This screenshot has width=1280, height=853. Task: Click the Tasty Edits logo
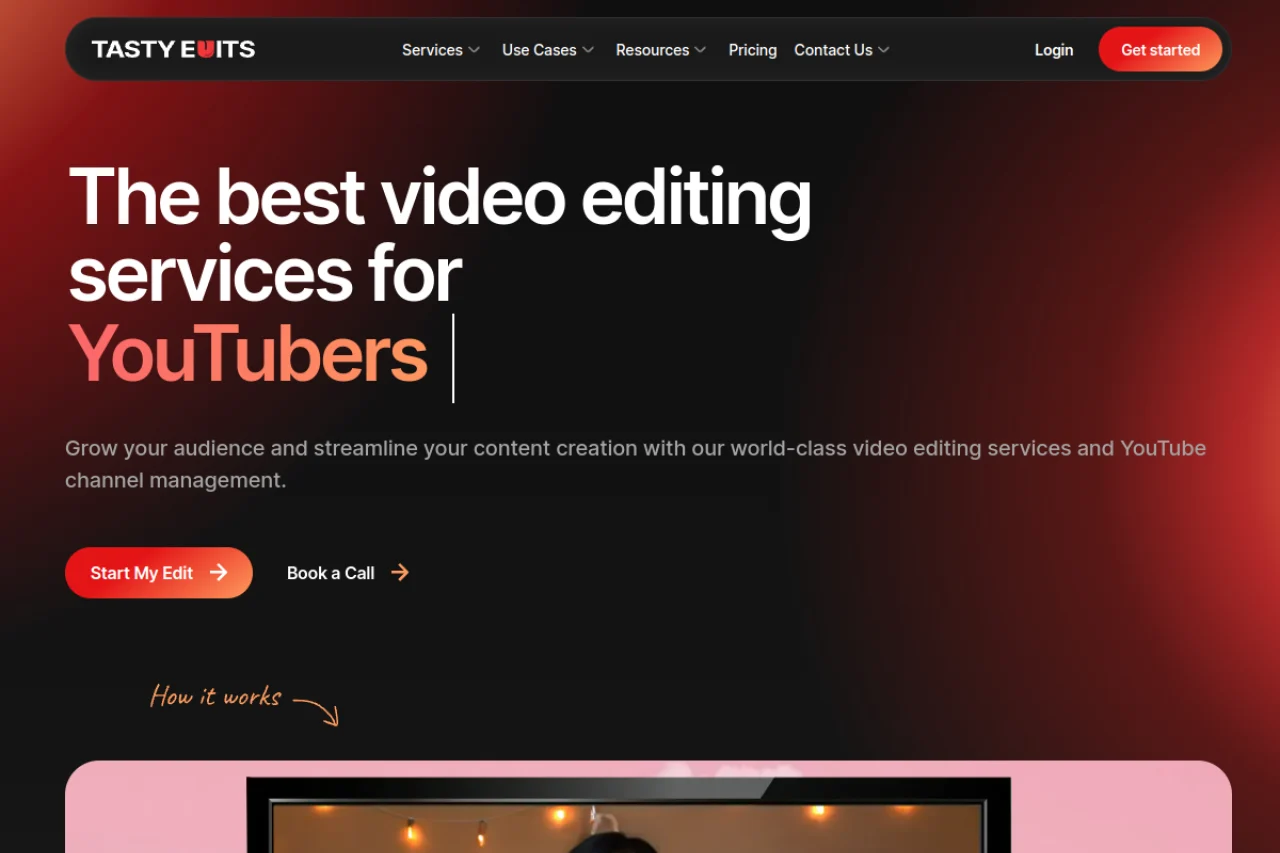click(173, 49)
